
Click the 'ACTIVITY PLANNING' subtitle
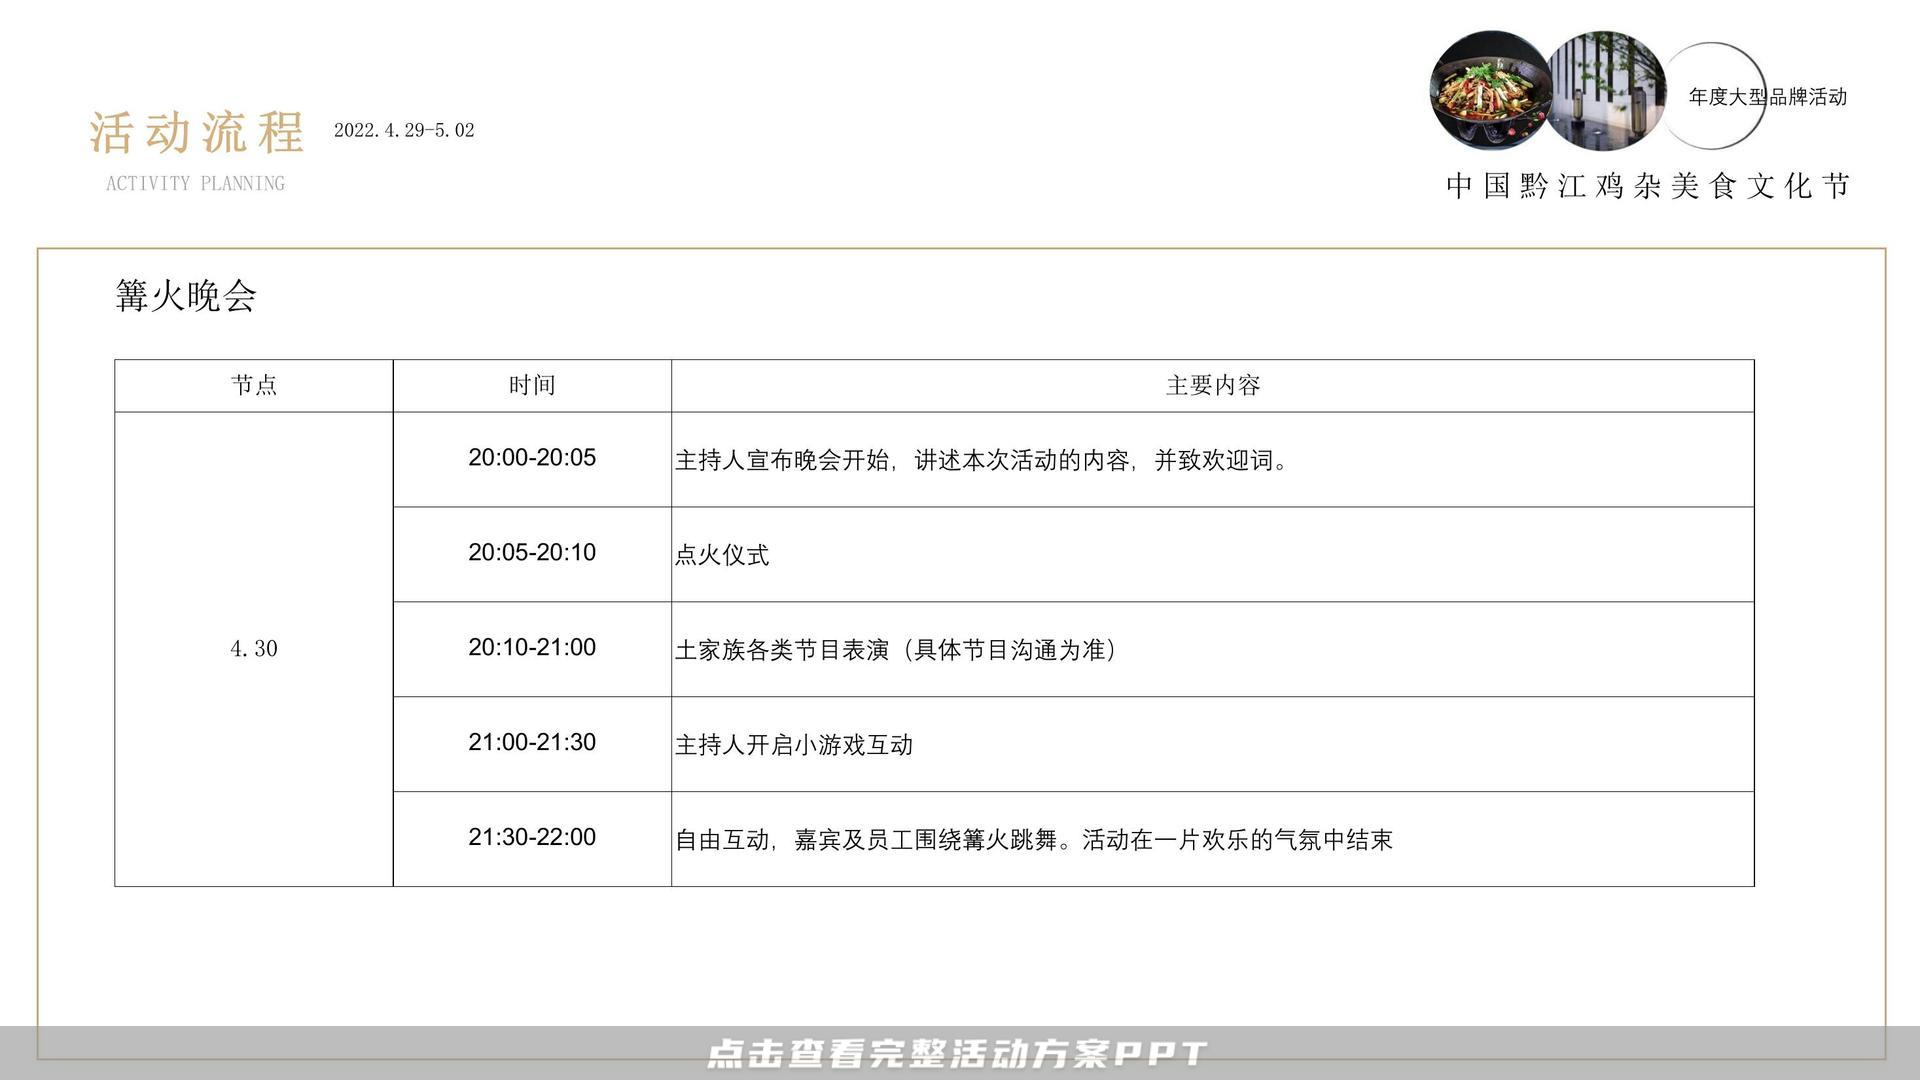(195, 183)
